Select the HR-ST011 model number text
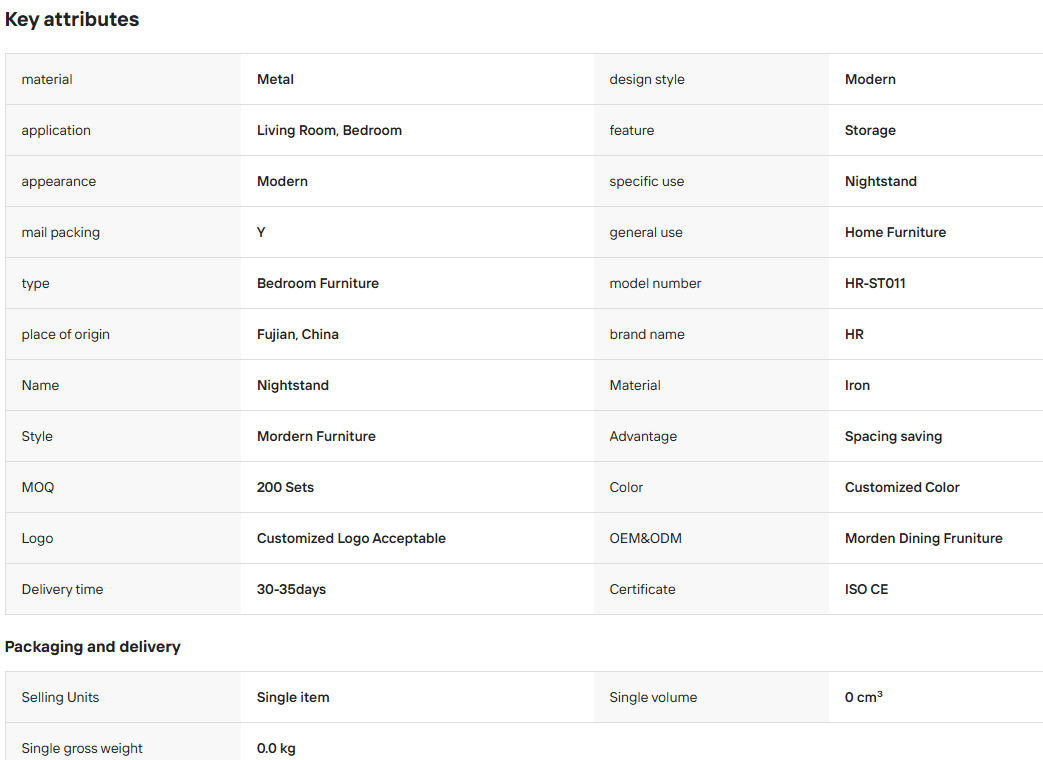This screenshot has height=760, width=1043. pos(875,283)
